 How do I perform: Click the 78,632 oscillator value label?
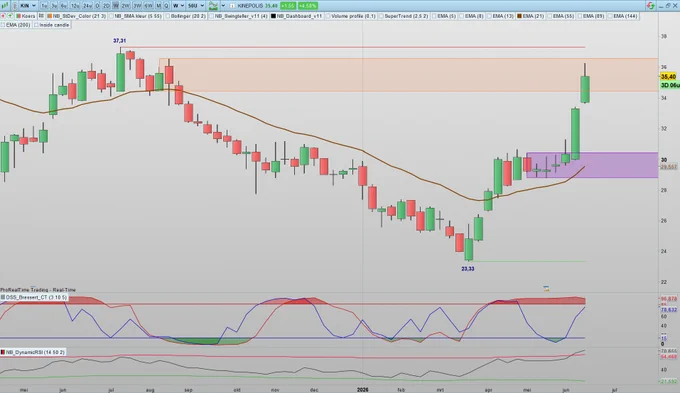(668, 310)
